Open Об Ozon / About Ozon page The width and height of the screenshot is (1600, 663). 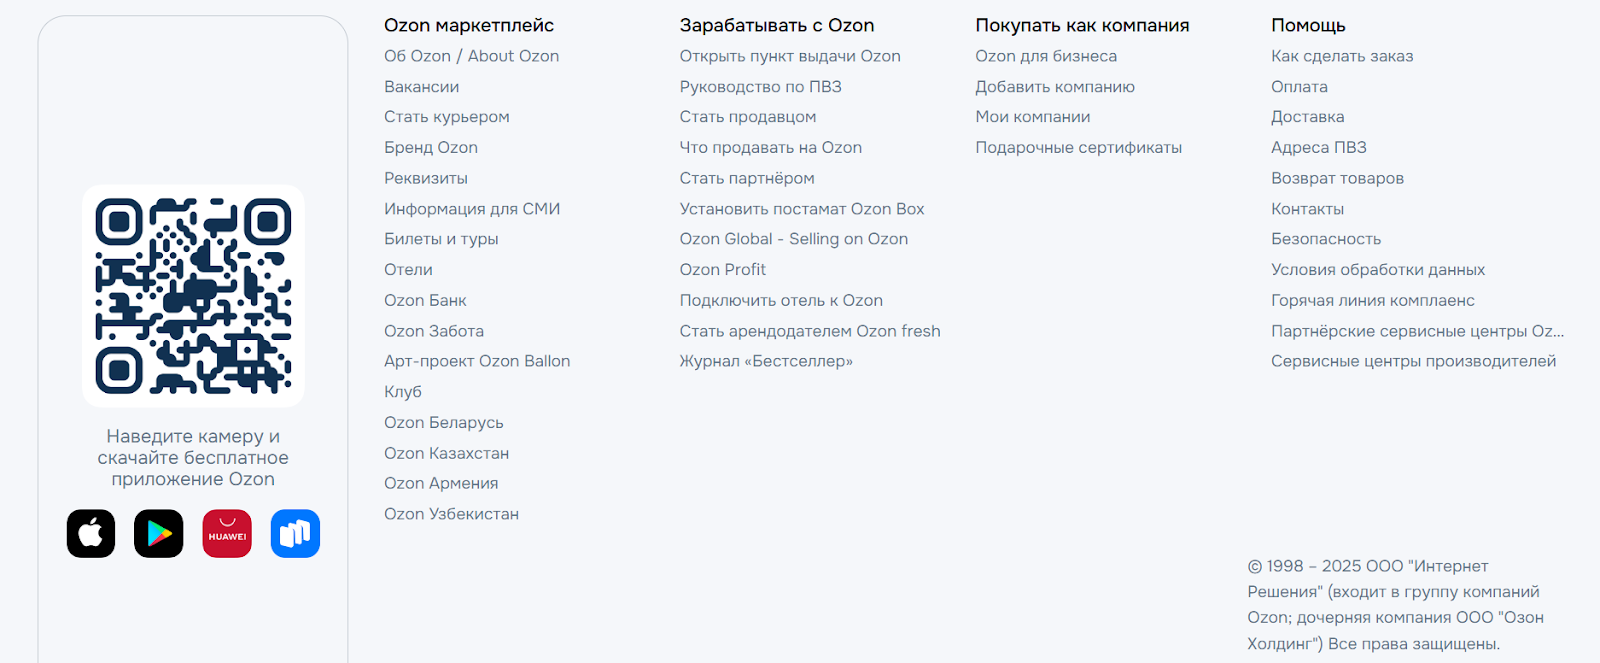tap(470, 56)
